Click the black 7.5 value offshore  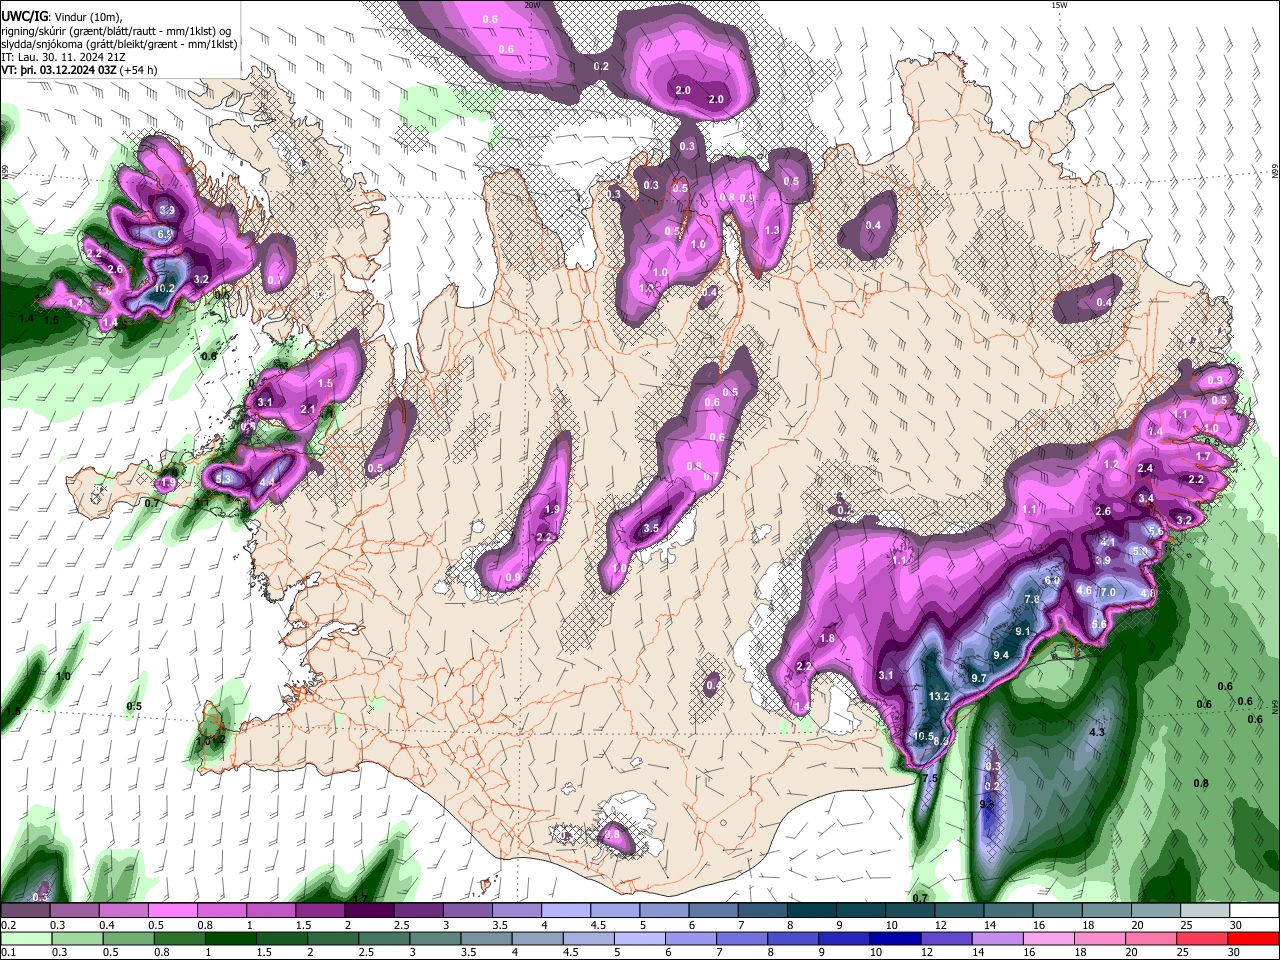929,778
